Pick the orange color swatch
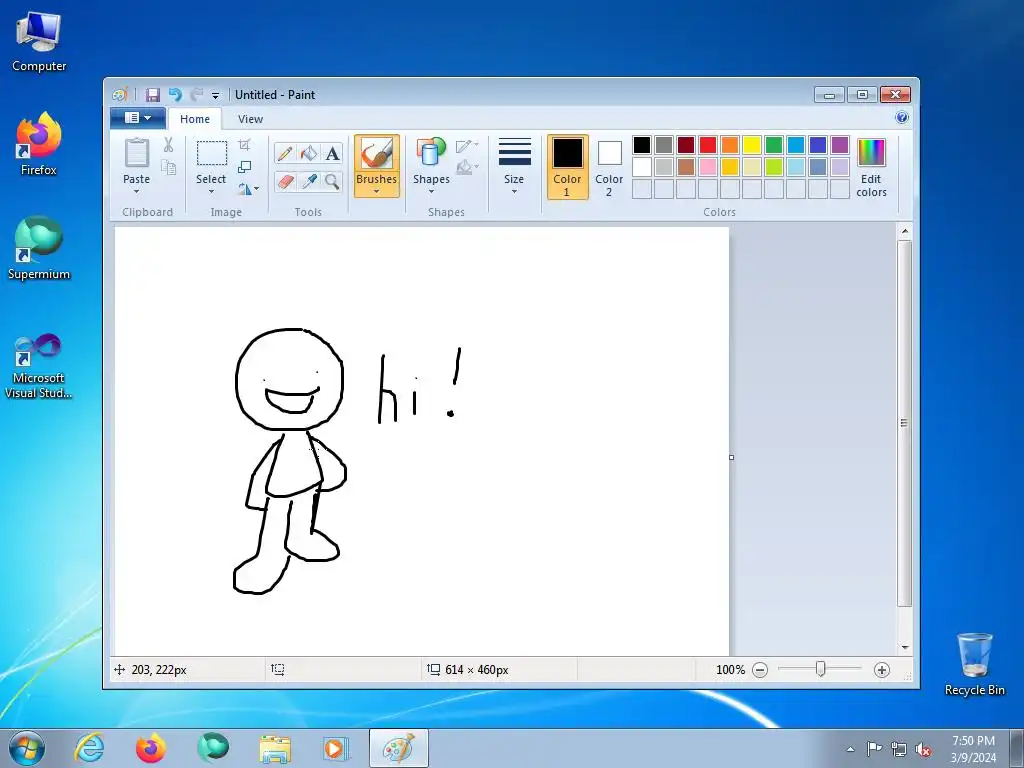1024x768 pixels. pos(730,145)
